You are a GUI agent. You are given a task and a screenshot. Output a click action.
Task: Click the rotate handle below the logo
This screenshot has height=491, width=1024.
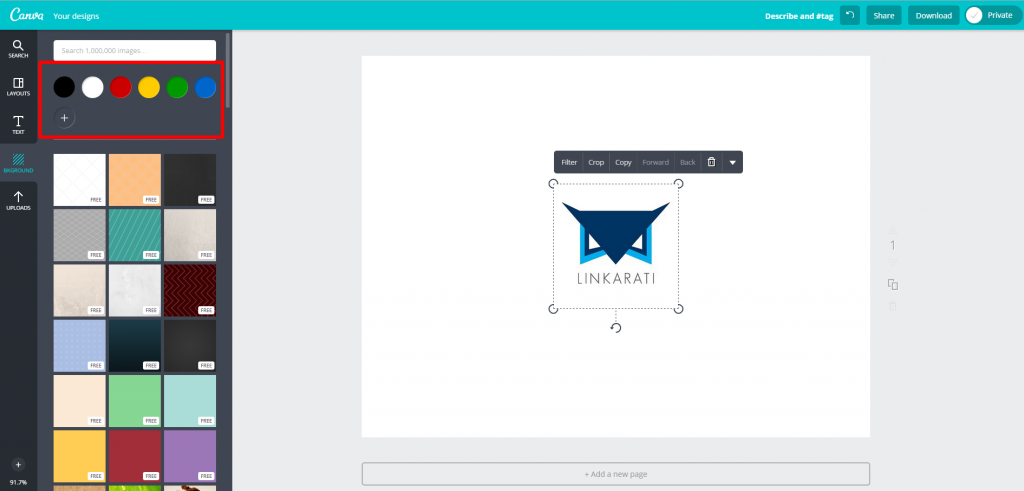tap(616, 328)
